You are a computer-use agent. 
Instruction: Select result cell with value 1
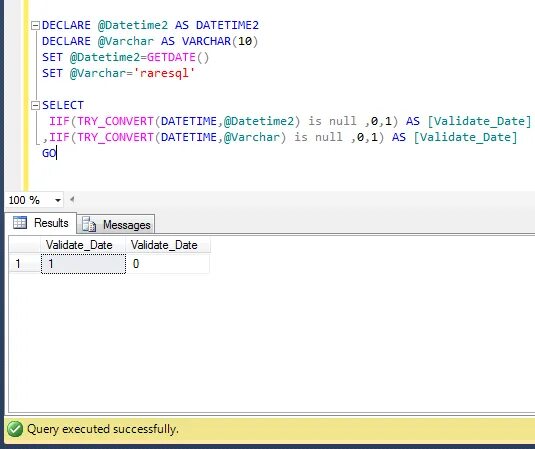pyautogui.click(x=83, y=264)
